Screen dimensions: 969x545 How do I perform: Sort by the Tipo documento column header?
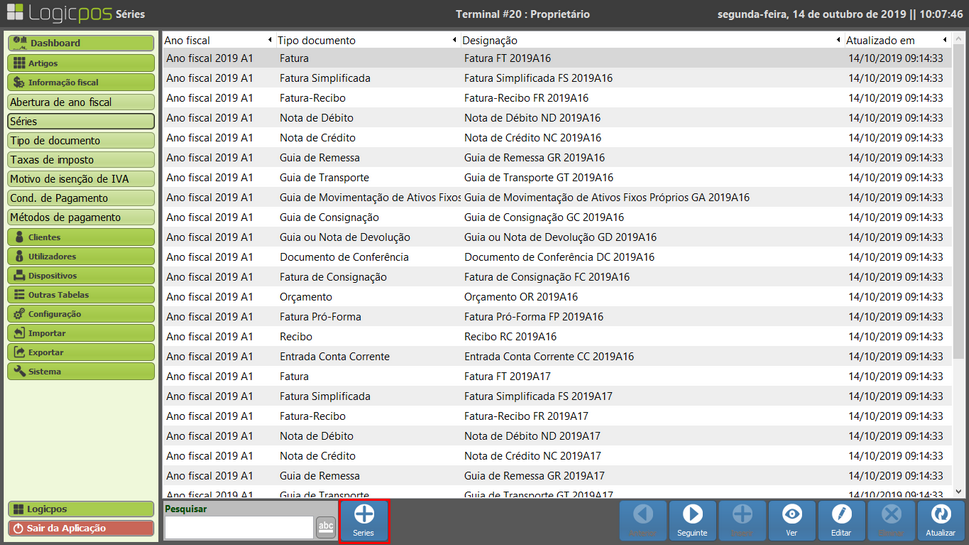pyautogui.click(x=364, y=40)
